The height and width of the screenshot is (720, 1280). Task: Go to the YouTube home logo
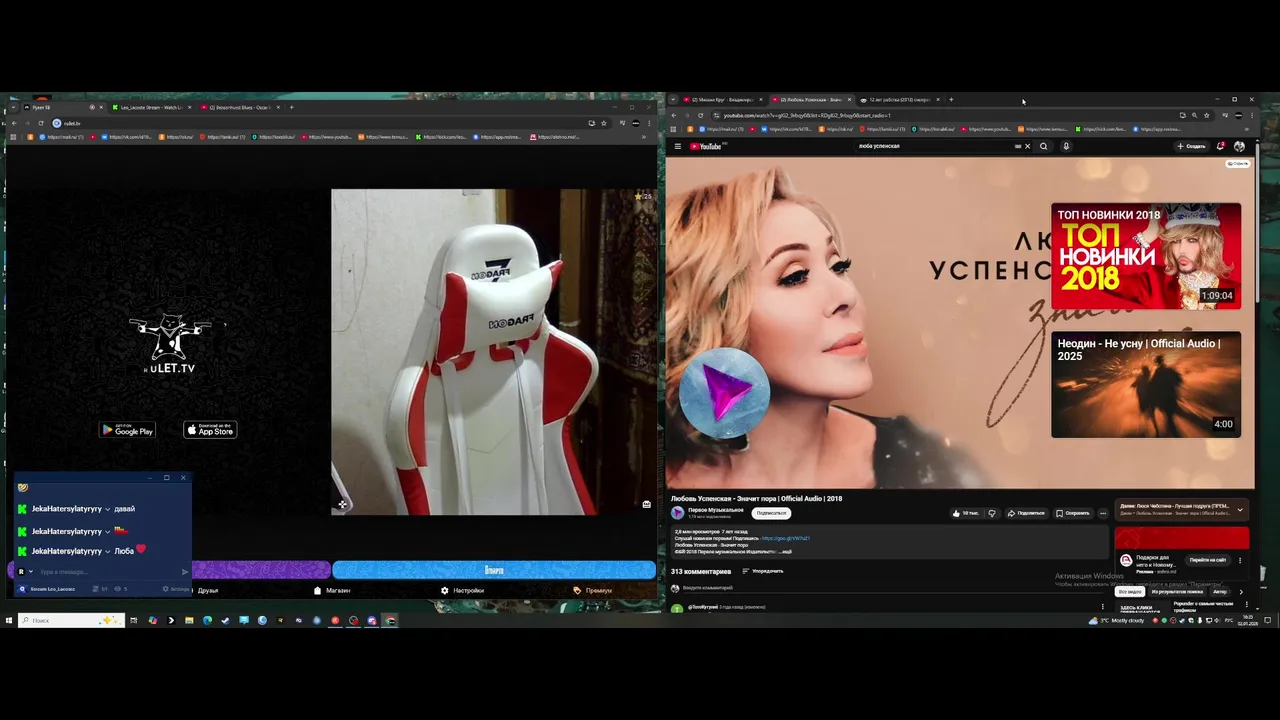[706, 146]
